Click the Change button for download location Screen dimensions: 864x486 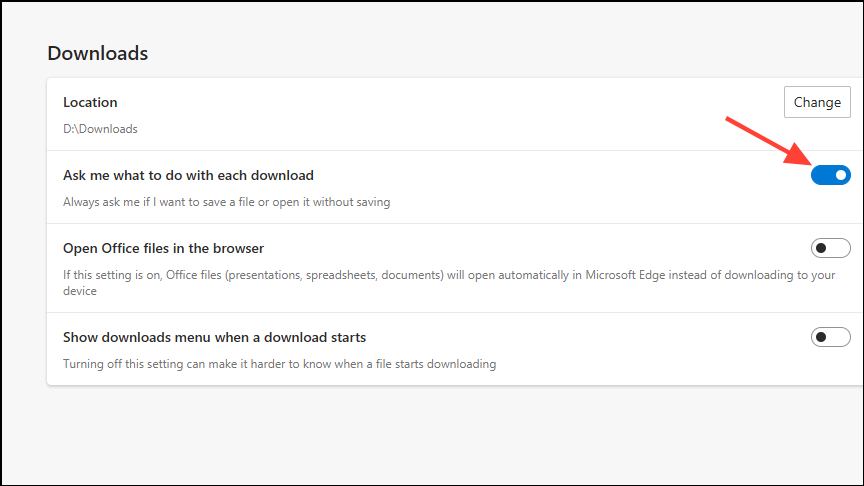coord(817,102)
